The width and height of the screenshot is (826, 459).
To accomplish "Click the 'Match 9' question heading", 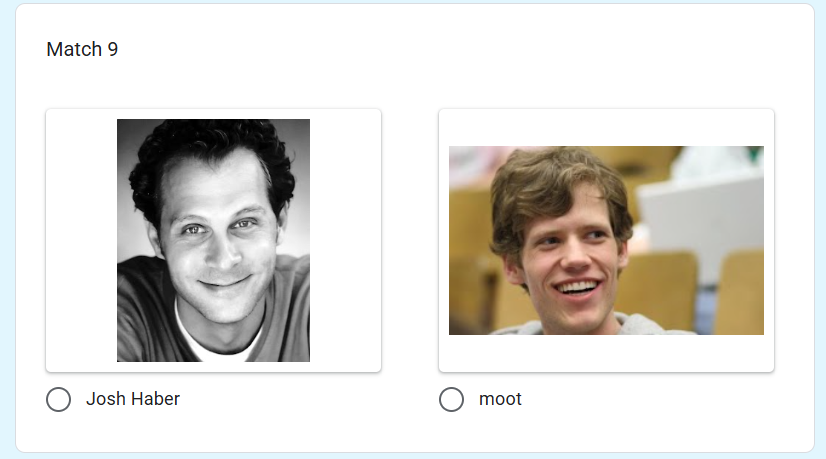I will (82, 49).
